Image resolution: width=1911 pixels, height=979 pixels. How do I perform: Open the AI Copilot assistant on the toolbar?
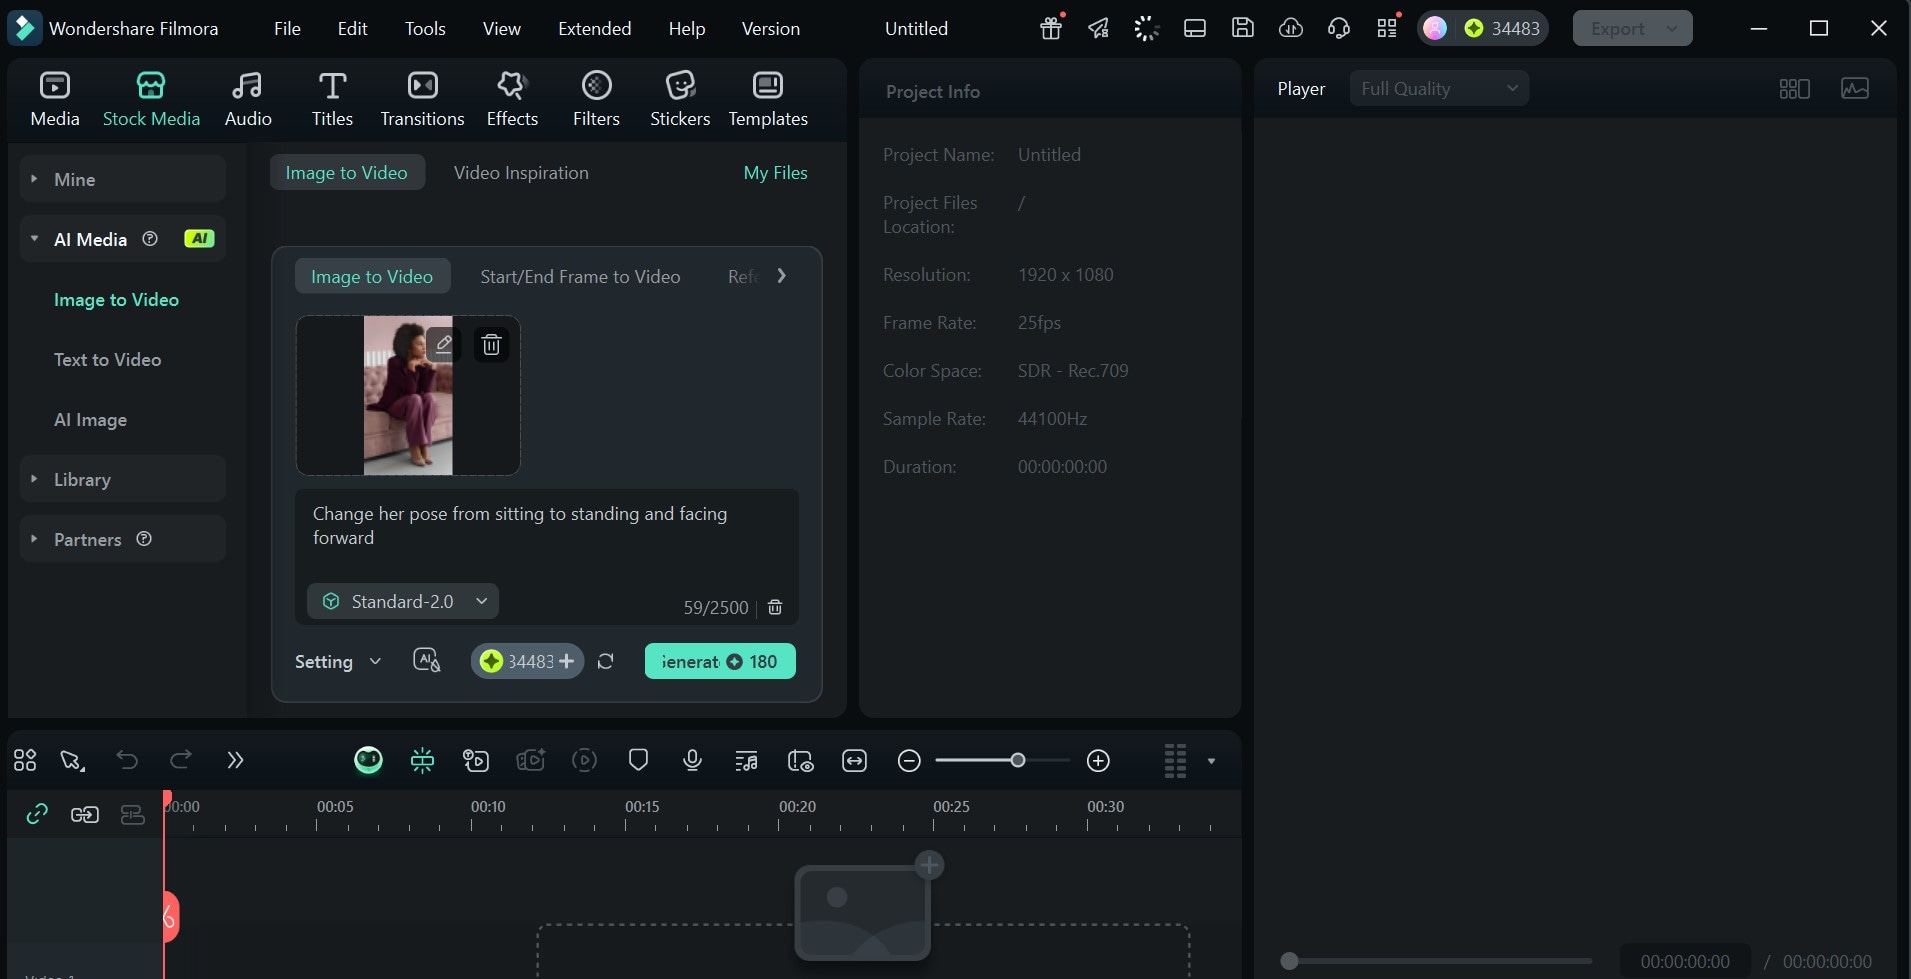coord(367,760)
